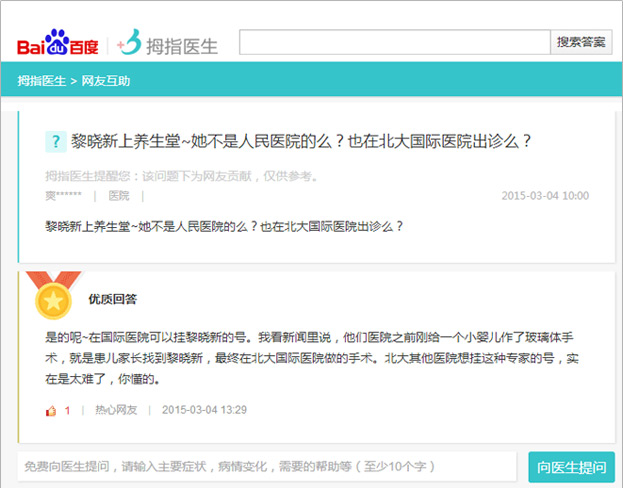Click the question title about 黎晓新
The image size is (623, 488).
(x=300, y=142)
